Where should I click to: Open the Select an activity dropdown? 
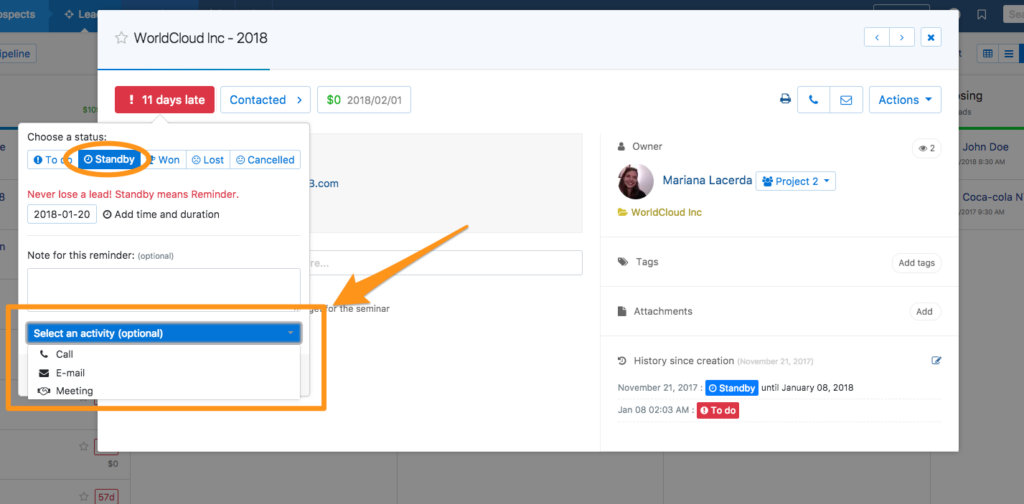[164, 333]
